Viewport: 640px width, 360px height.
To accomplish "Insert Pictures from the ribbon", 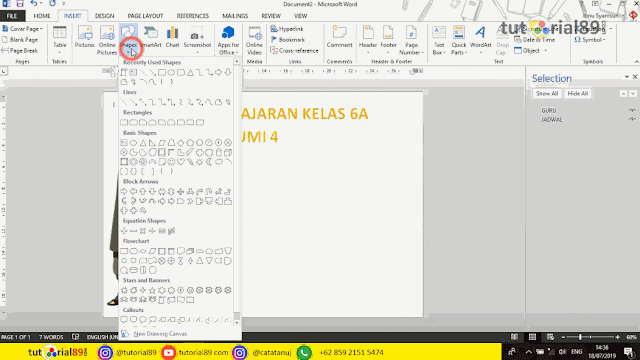I will point(84,38).
